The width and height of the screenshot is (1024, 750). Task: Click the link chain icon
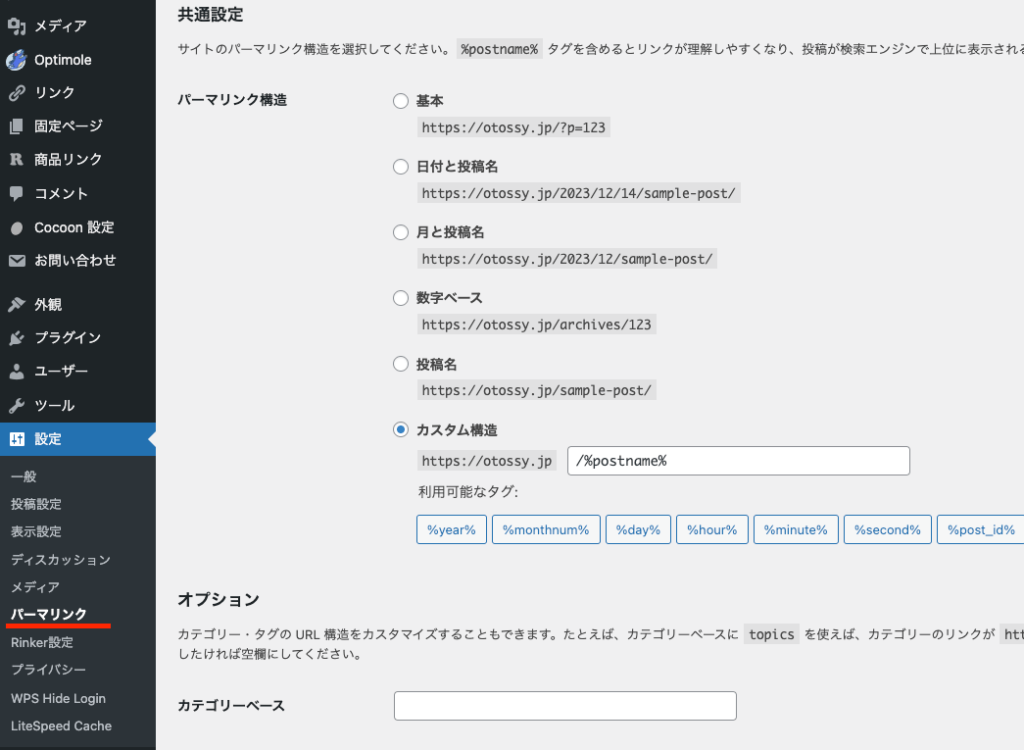click(16, 93)
